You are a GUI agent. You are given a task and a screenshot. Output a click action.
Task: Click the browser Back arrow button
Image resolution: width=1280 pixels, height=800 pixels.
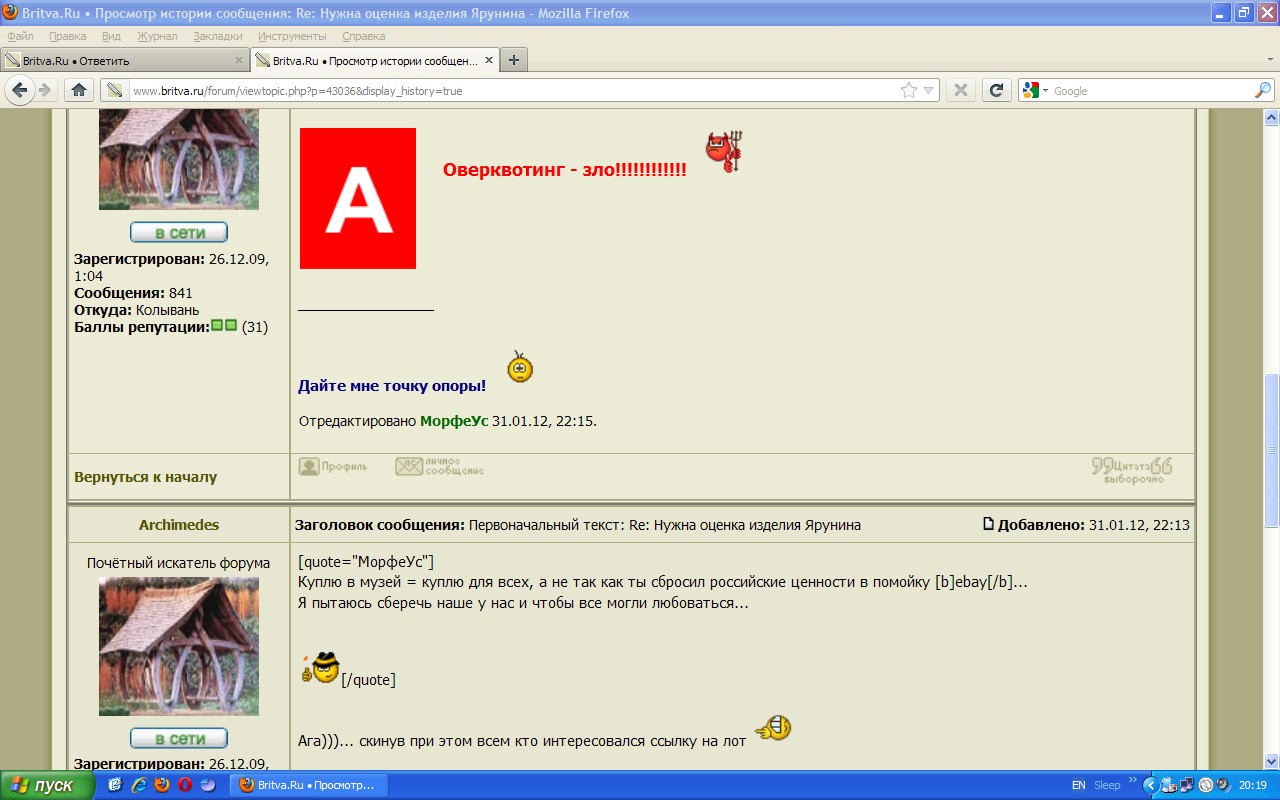19,90
